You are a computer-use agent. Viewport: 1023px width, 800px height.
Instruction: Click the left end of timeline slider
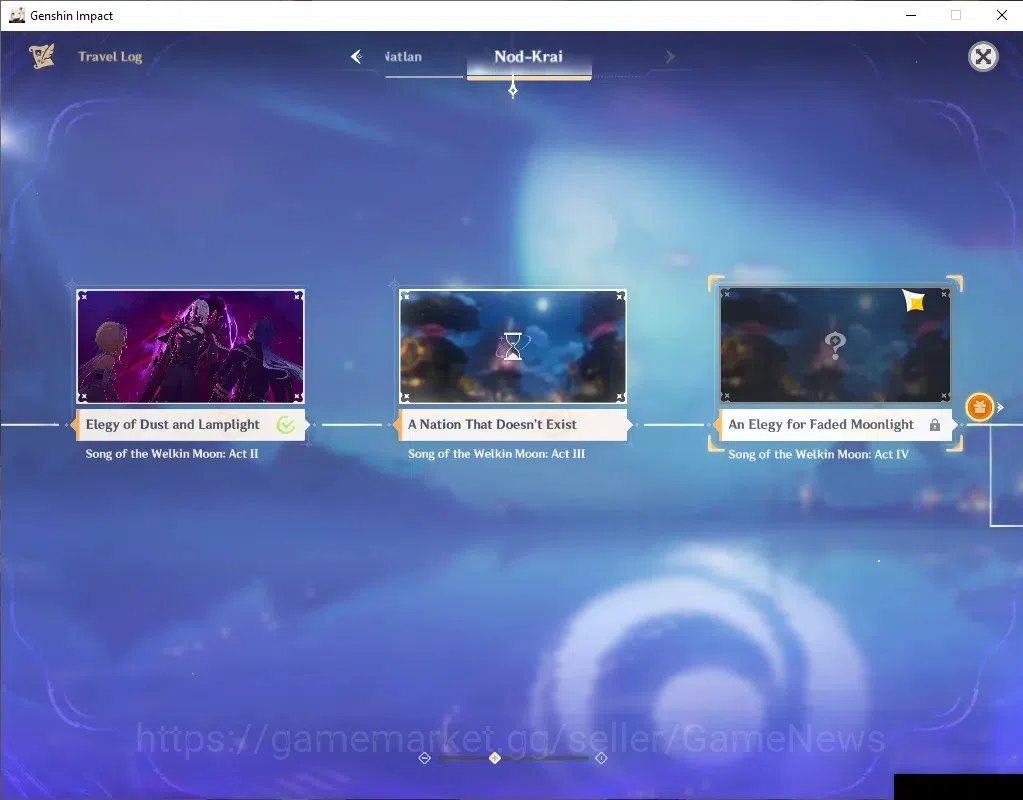point(425,758)
